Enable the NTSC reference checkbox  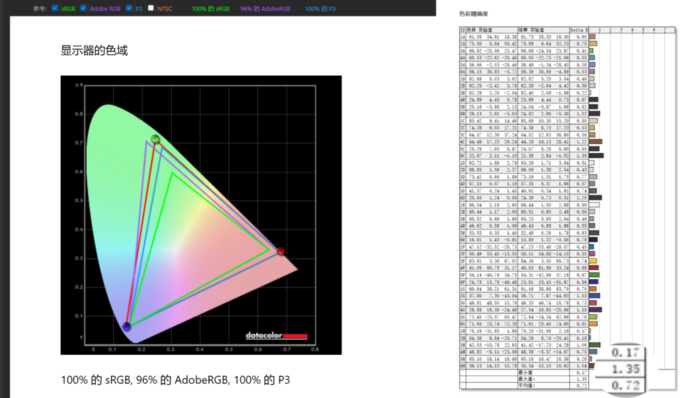151,8
